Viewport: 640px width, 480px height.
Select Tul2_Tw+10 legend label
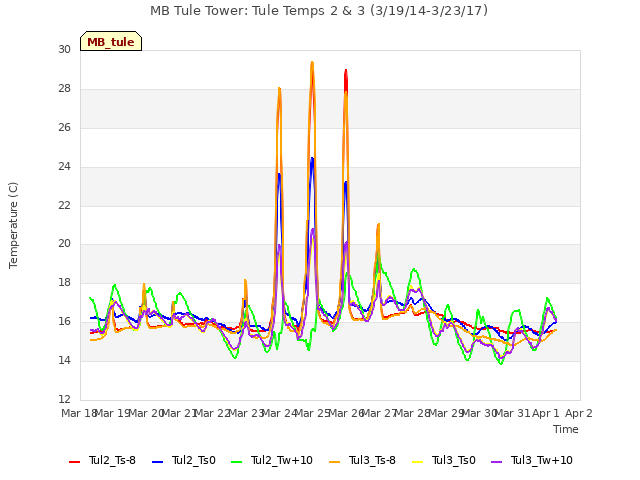(x=282, y=460)
